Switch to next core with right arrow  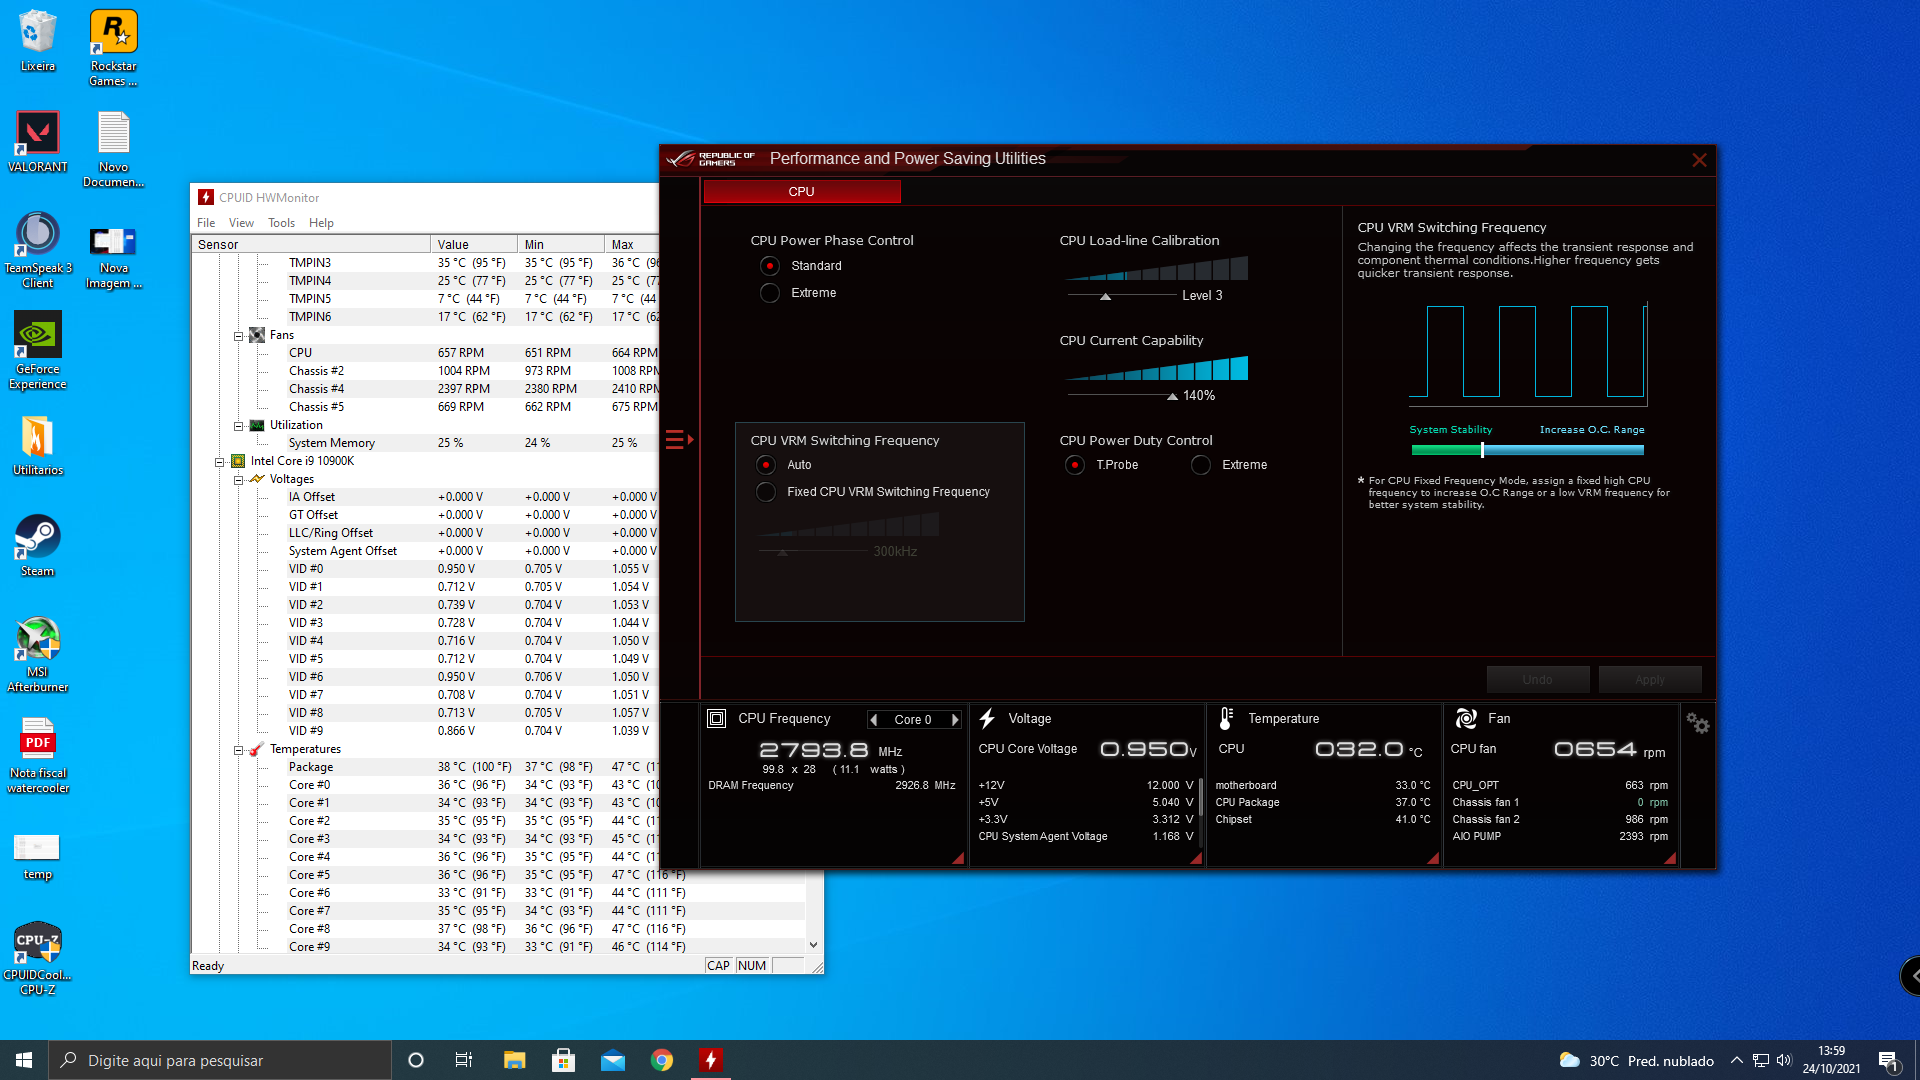[955, 720]
